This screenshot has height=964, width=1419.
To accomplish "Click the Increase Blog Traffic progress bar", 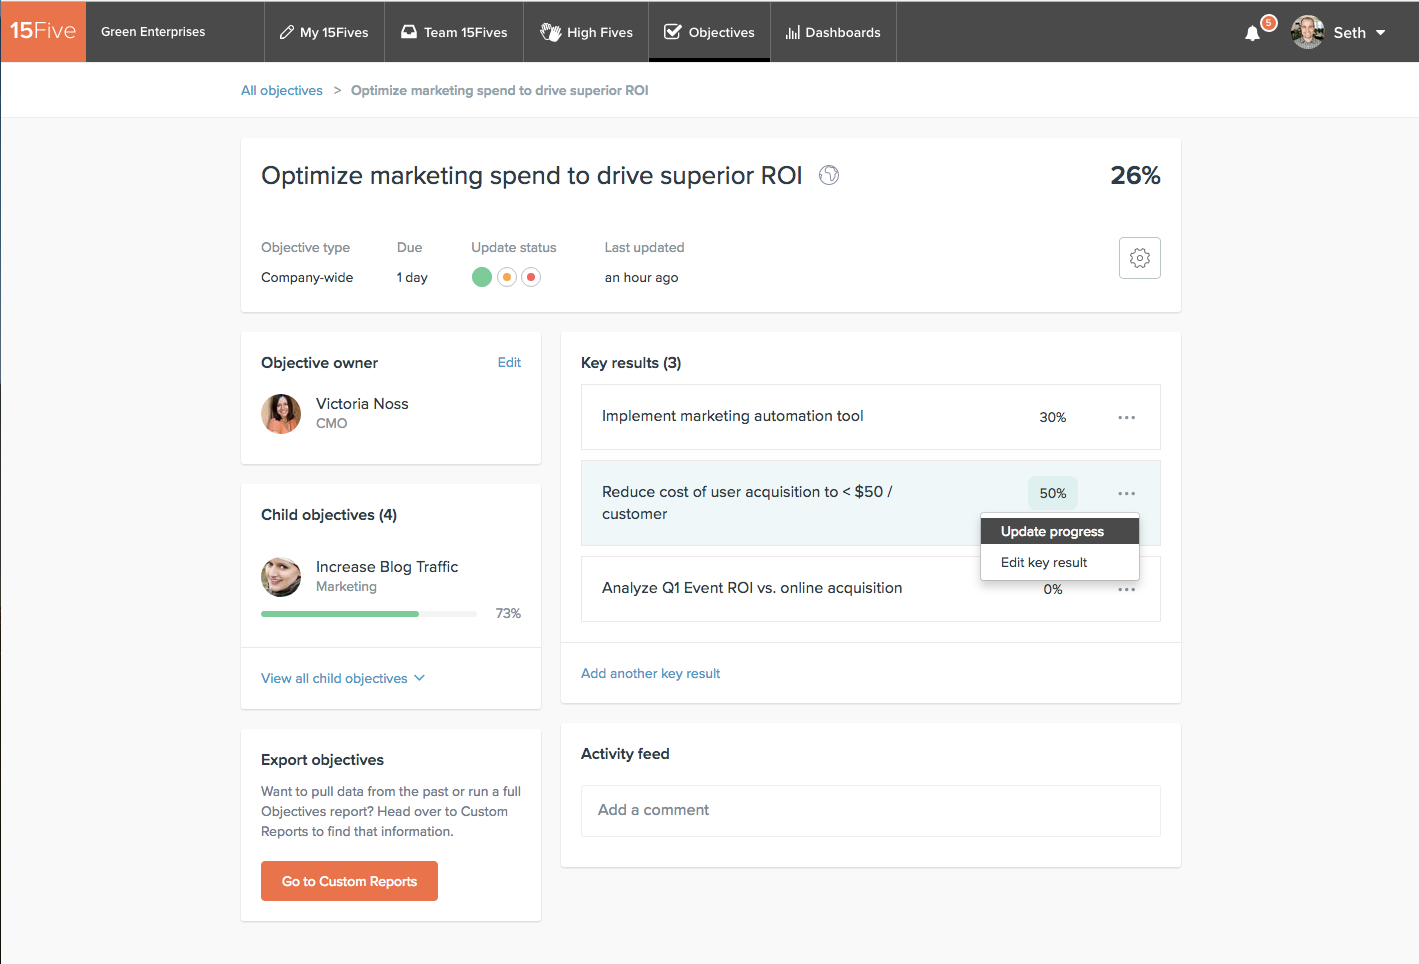I will click(369, 613).
